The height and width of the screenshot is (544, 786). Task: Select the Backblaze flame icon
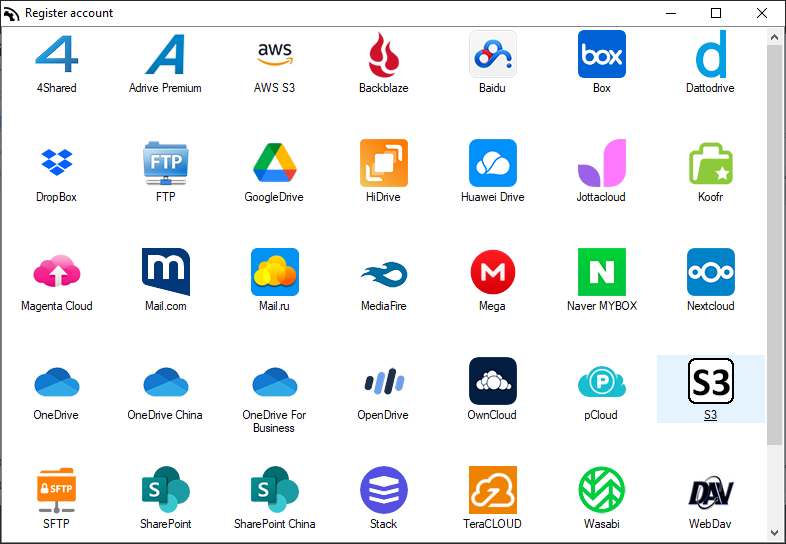383,54
